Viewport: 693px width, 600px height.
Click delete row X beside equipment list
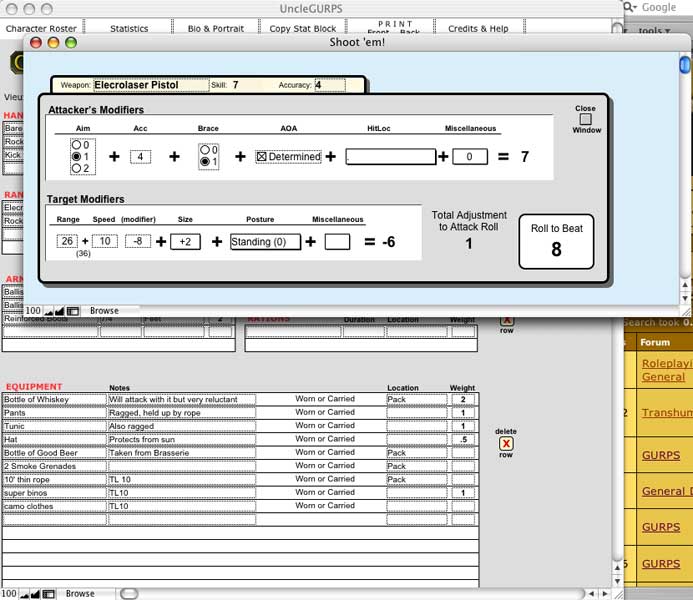point(506,443)
